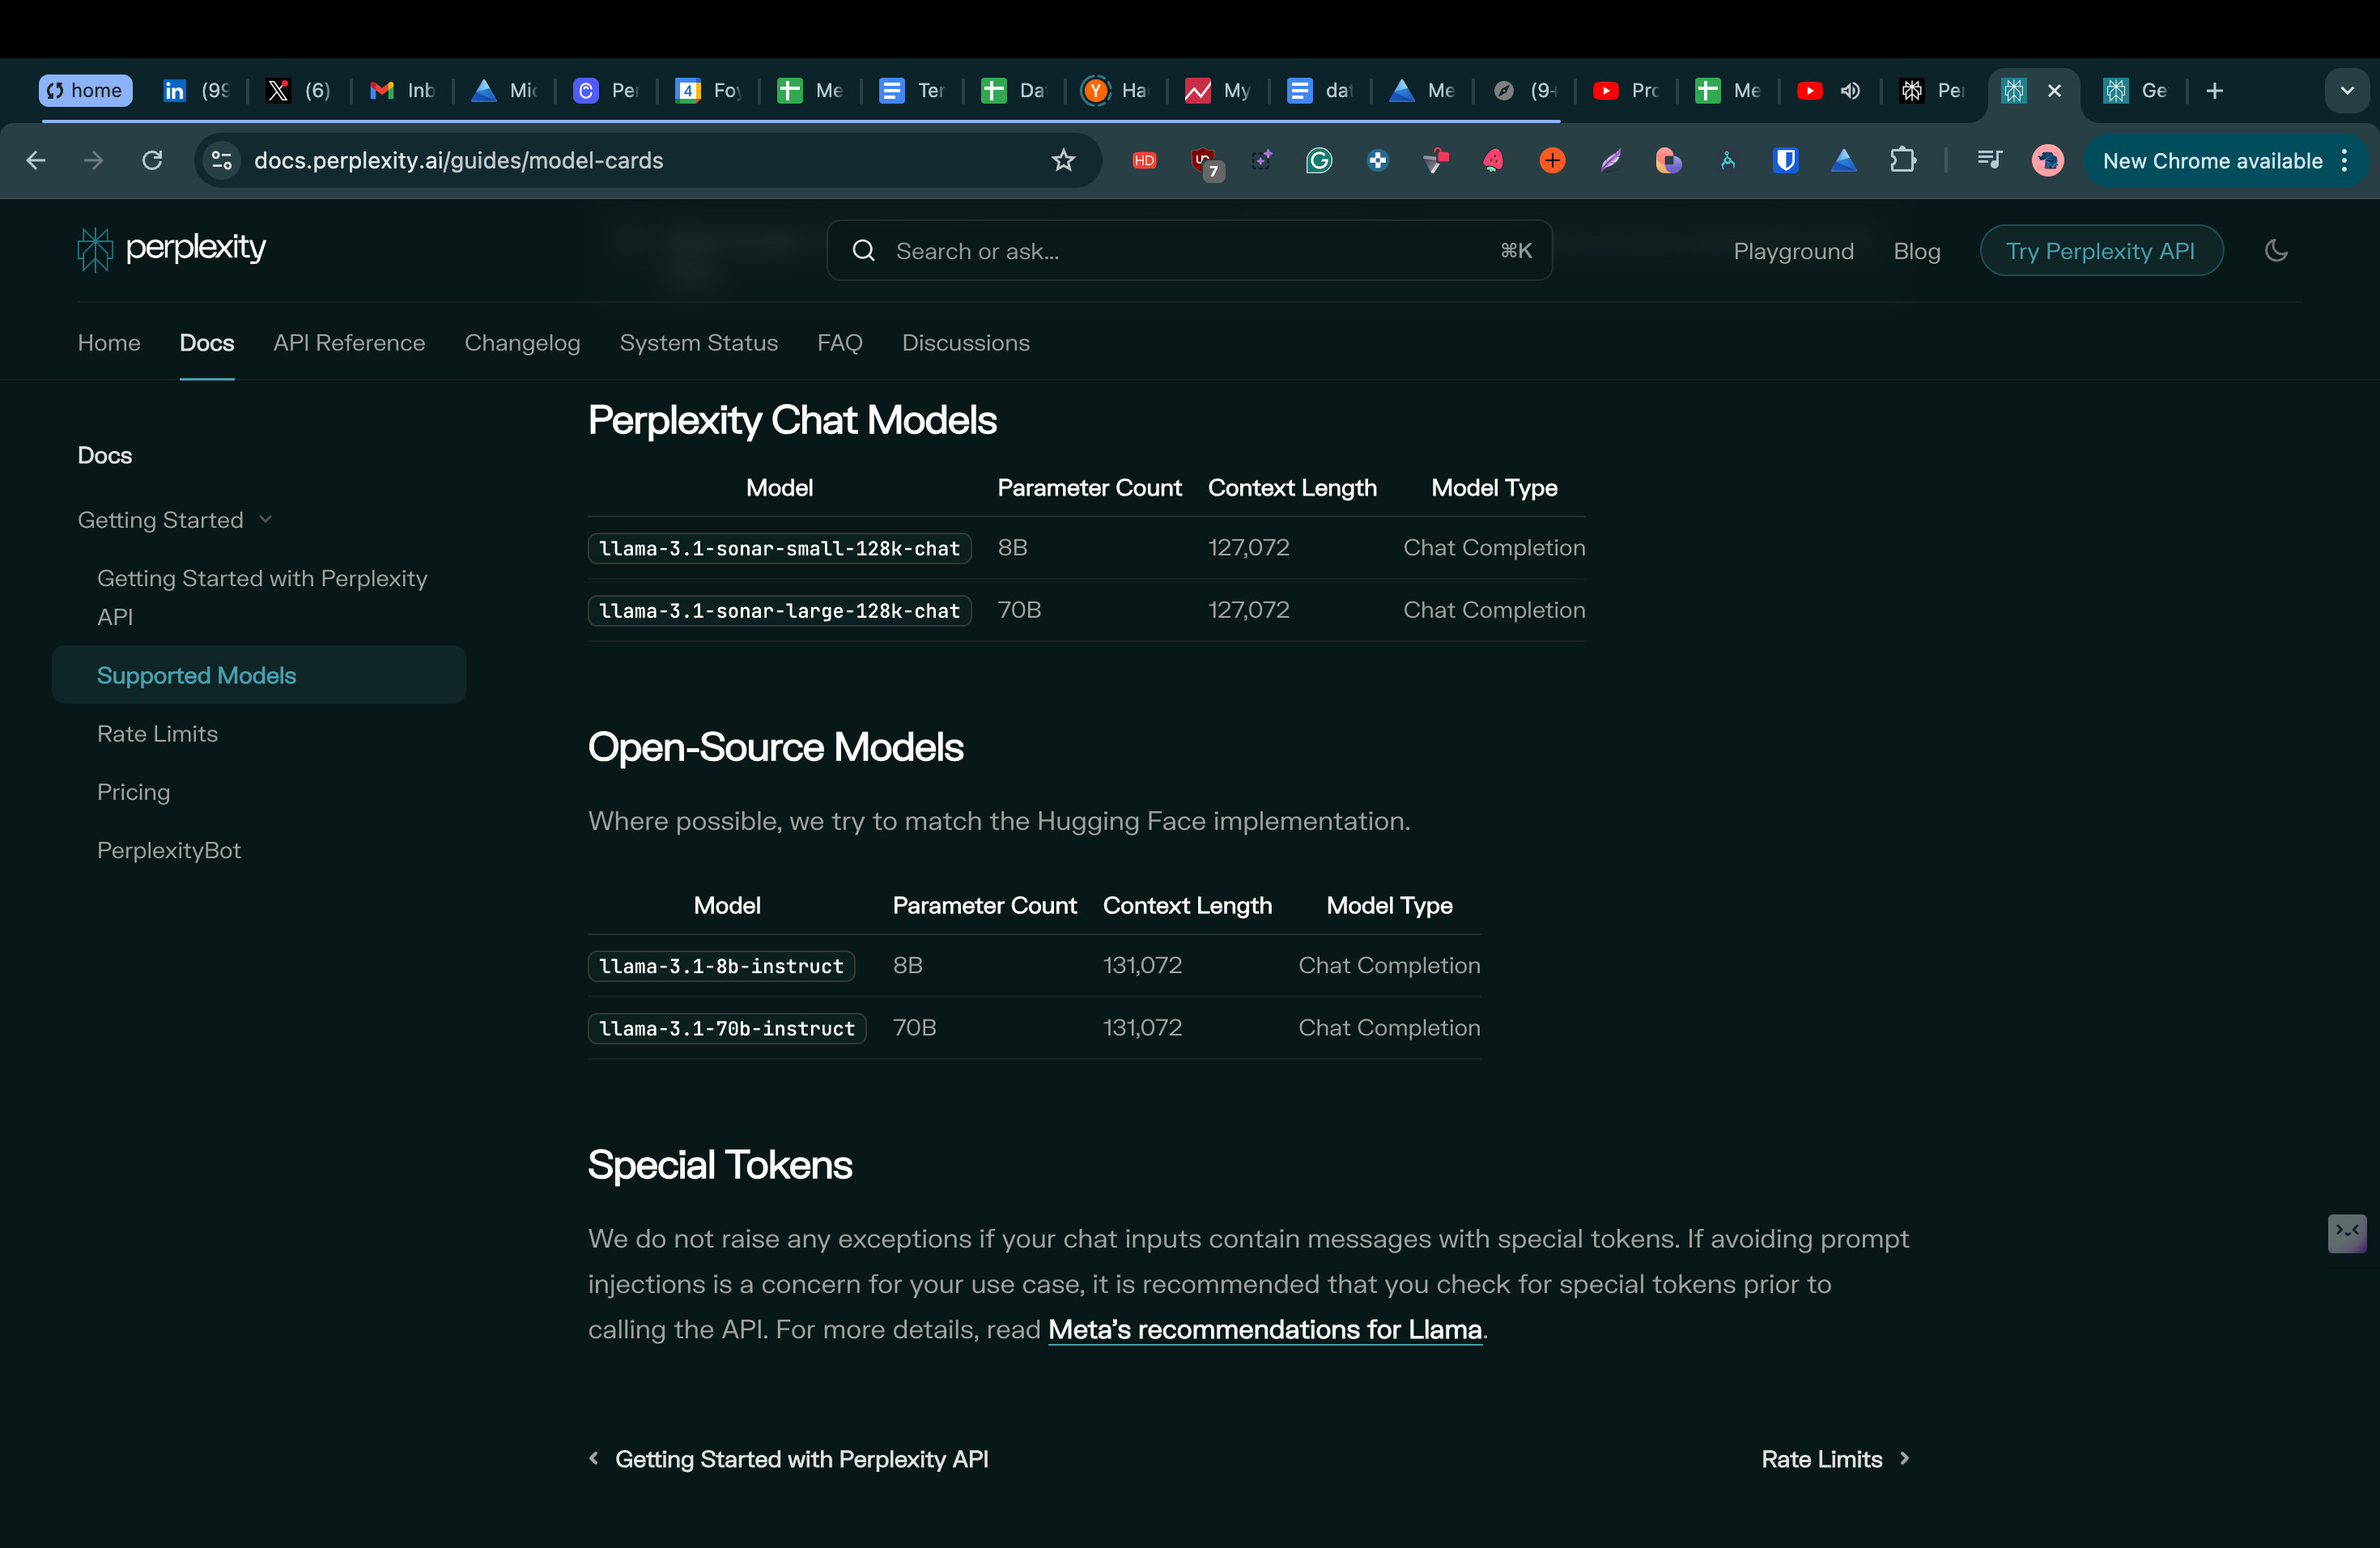
Task: Open the Grammarly extension icon
Action: 1319,160
